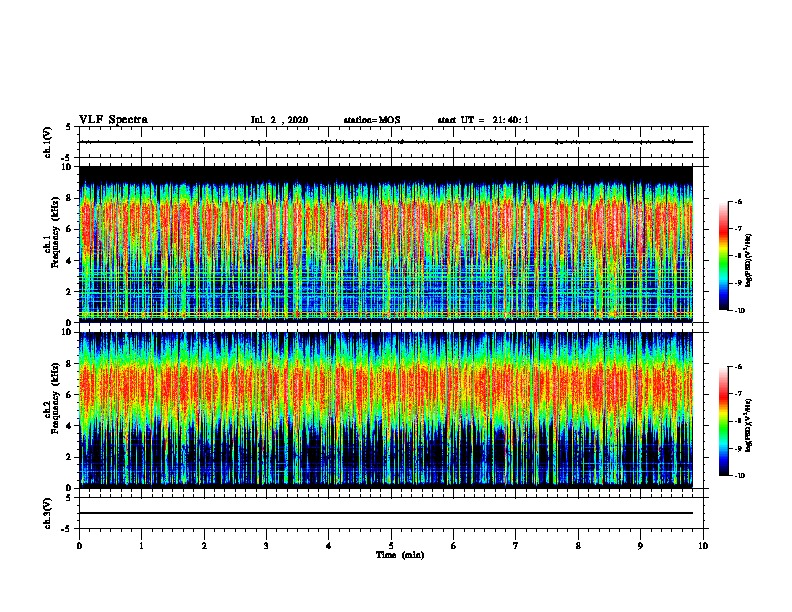
Task: Click time axis tick label "9"
Action: point(640,545)
